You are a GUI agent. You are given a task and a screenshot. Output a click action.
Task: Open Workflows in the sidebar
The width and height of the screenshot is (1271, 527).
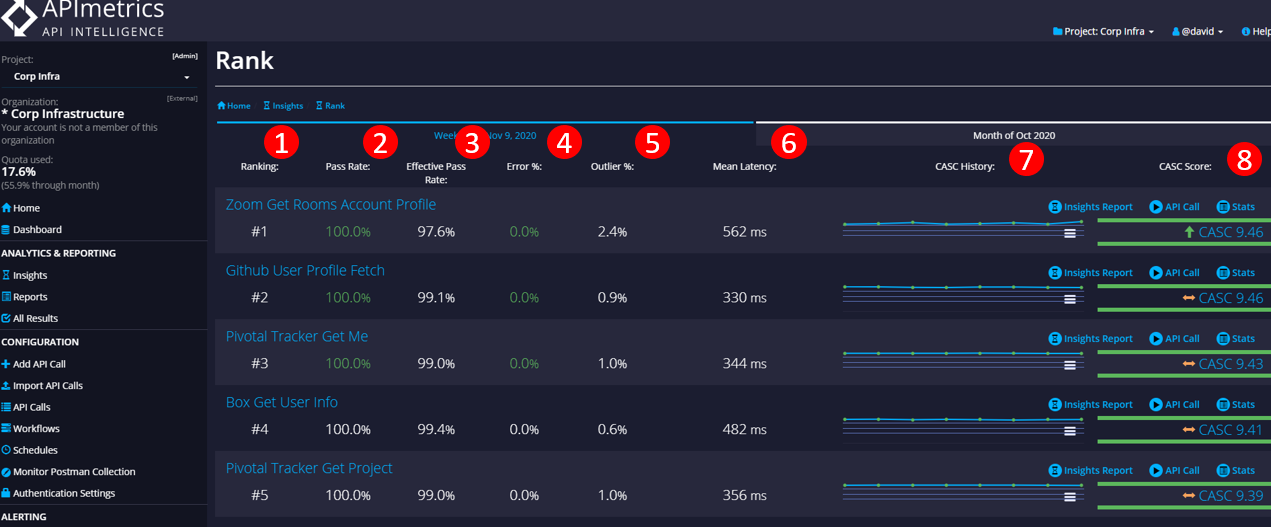coord(31,429)
